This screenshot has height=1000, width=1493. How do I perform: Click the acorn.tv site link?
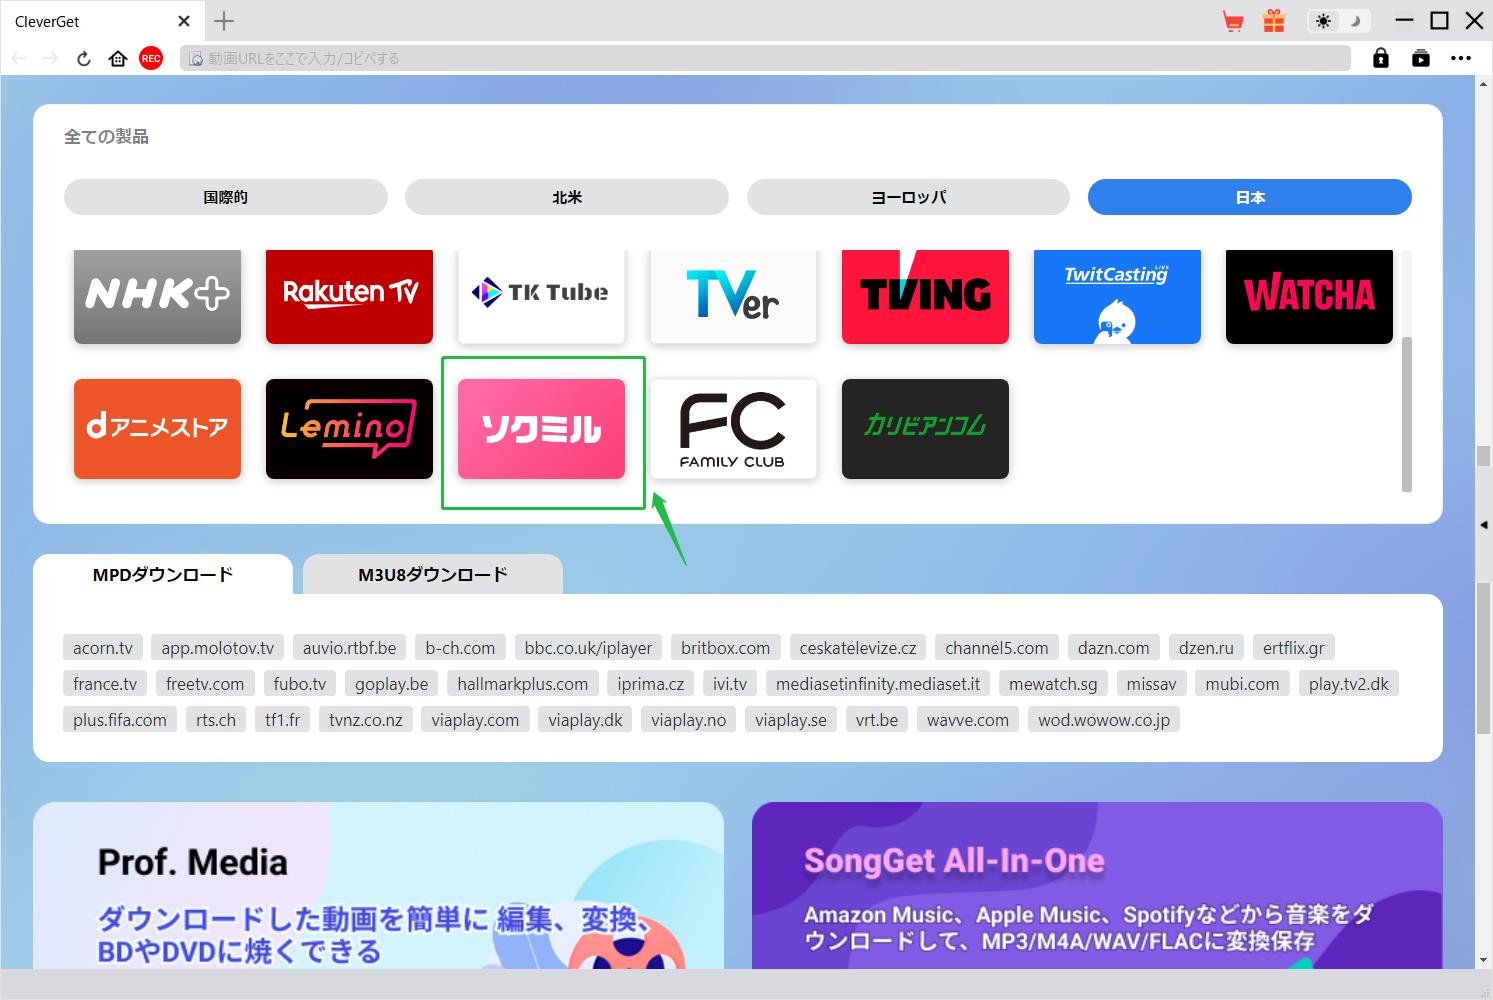click(103, 648)
